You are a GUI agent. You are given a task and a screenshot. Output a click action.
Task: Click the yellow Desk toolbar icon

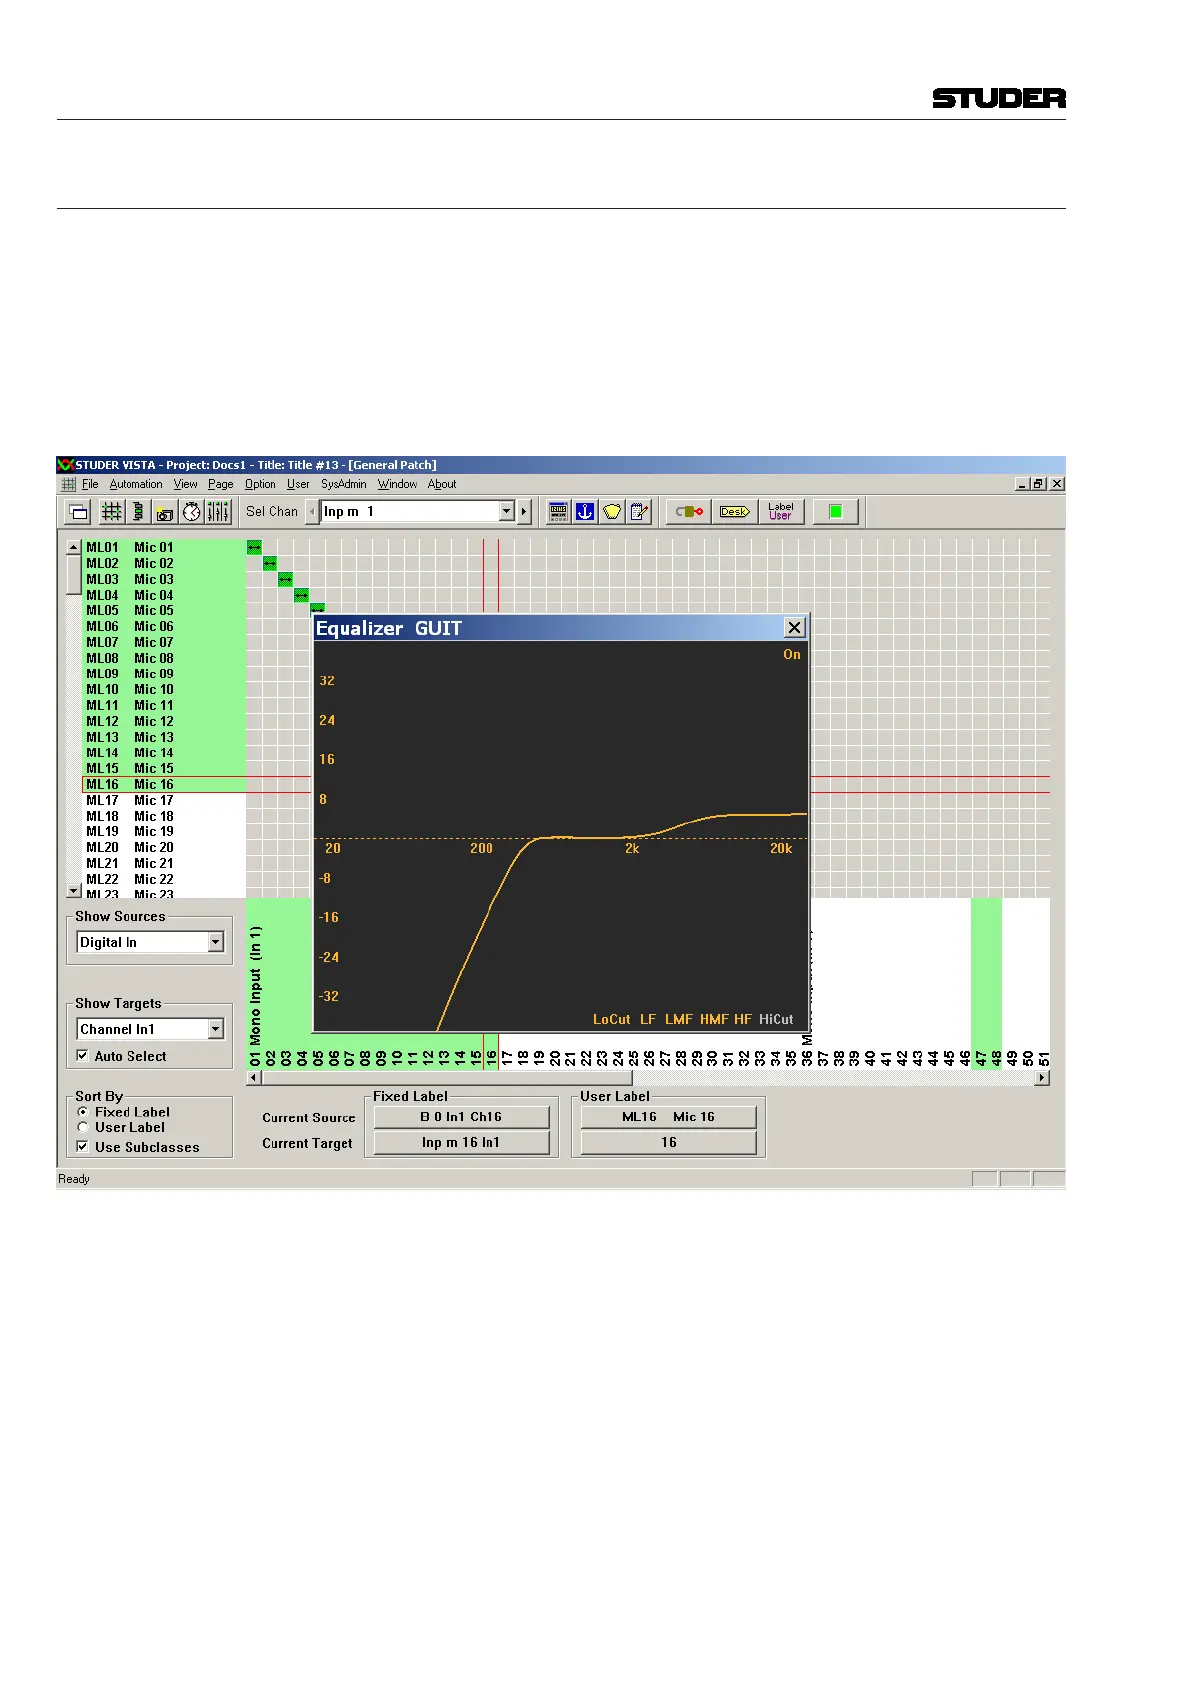click(735, 512)
